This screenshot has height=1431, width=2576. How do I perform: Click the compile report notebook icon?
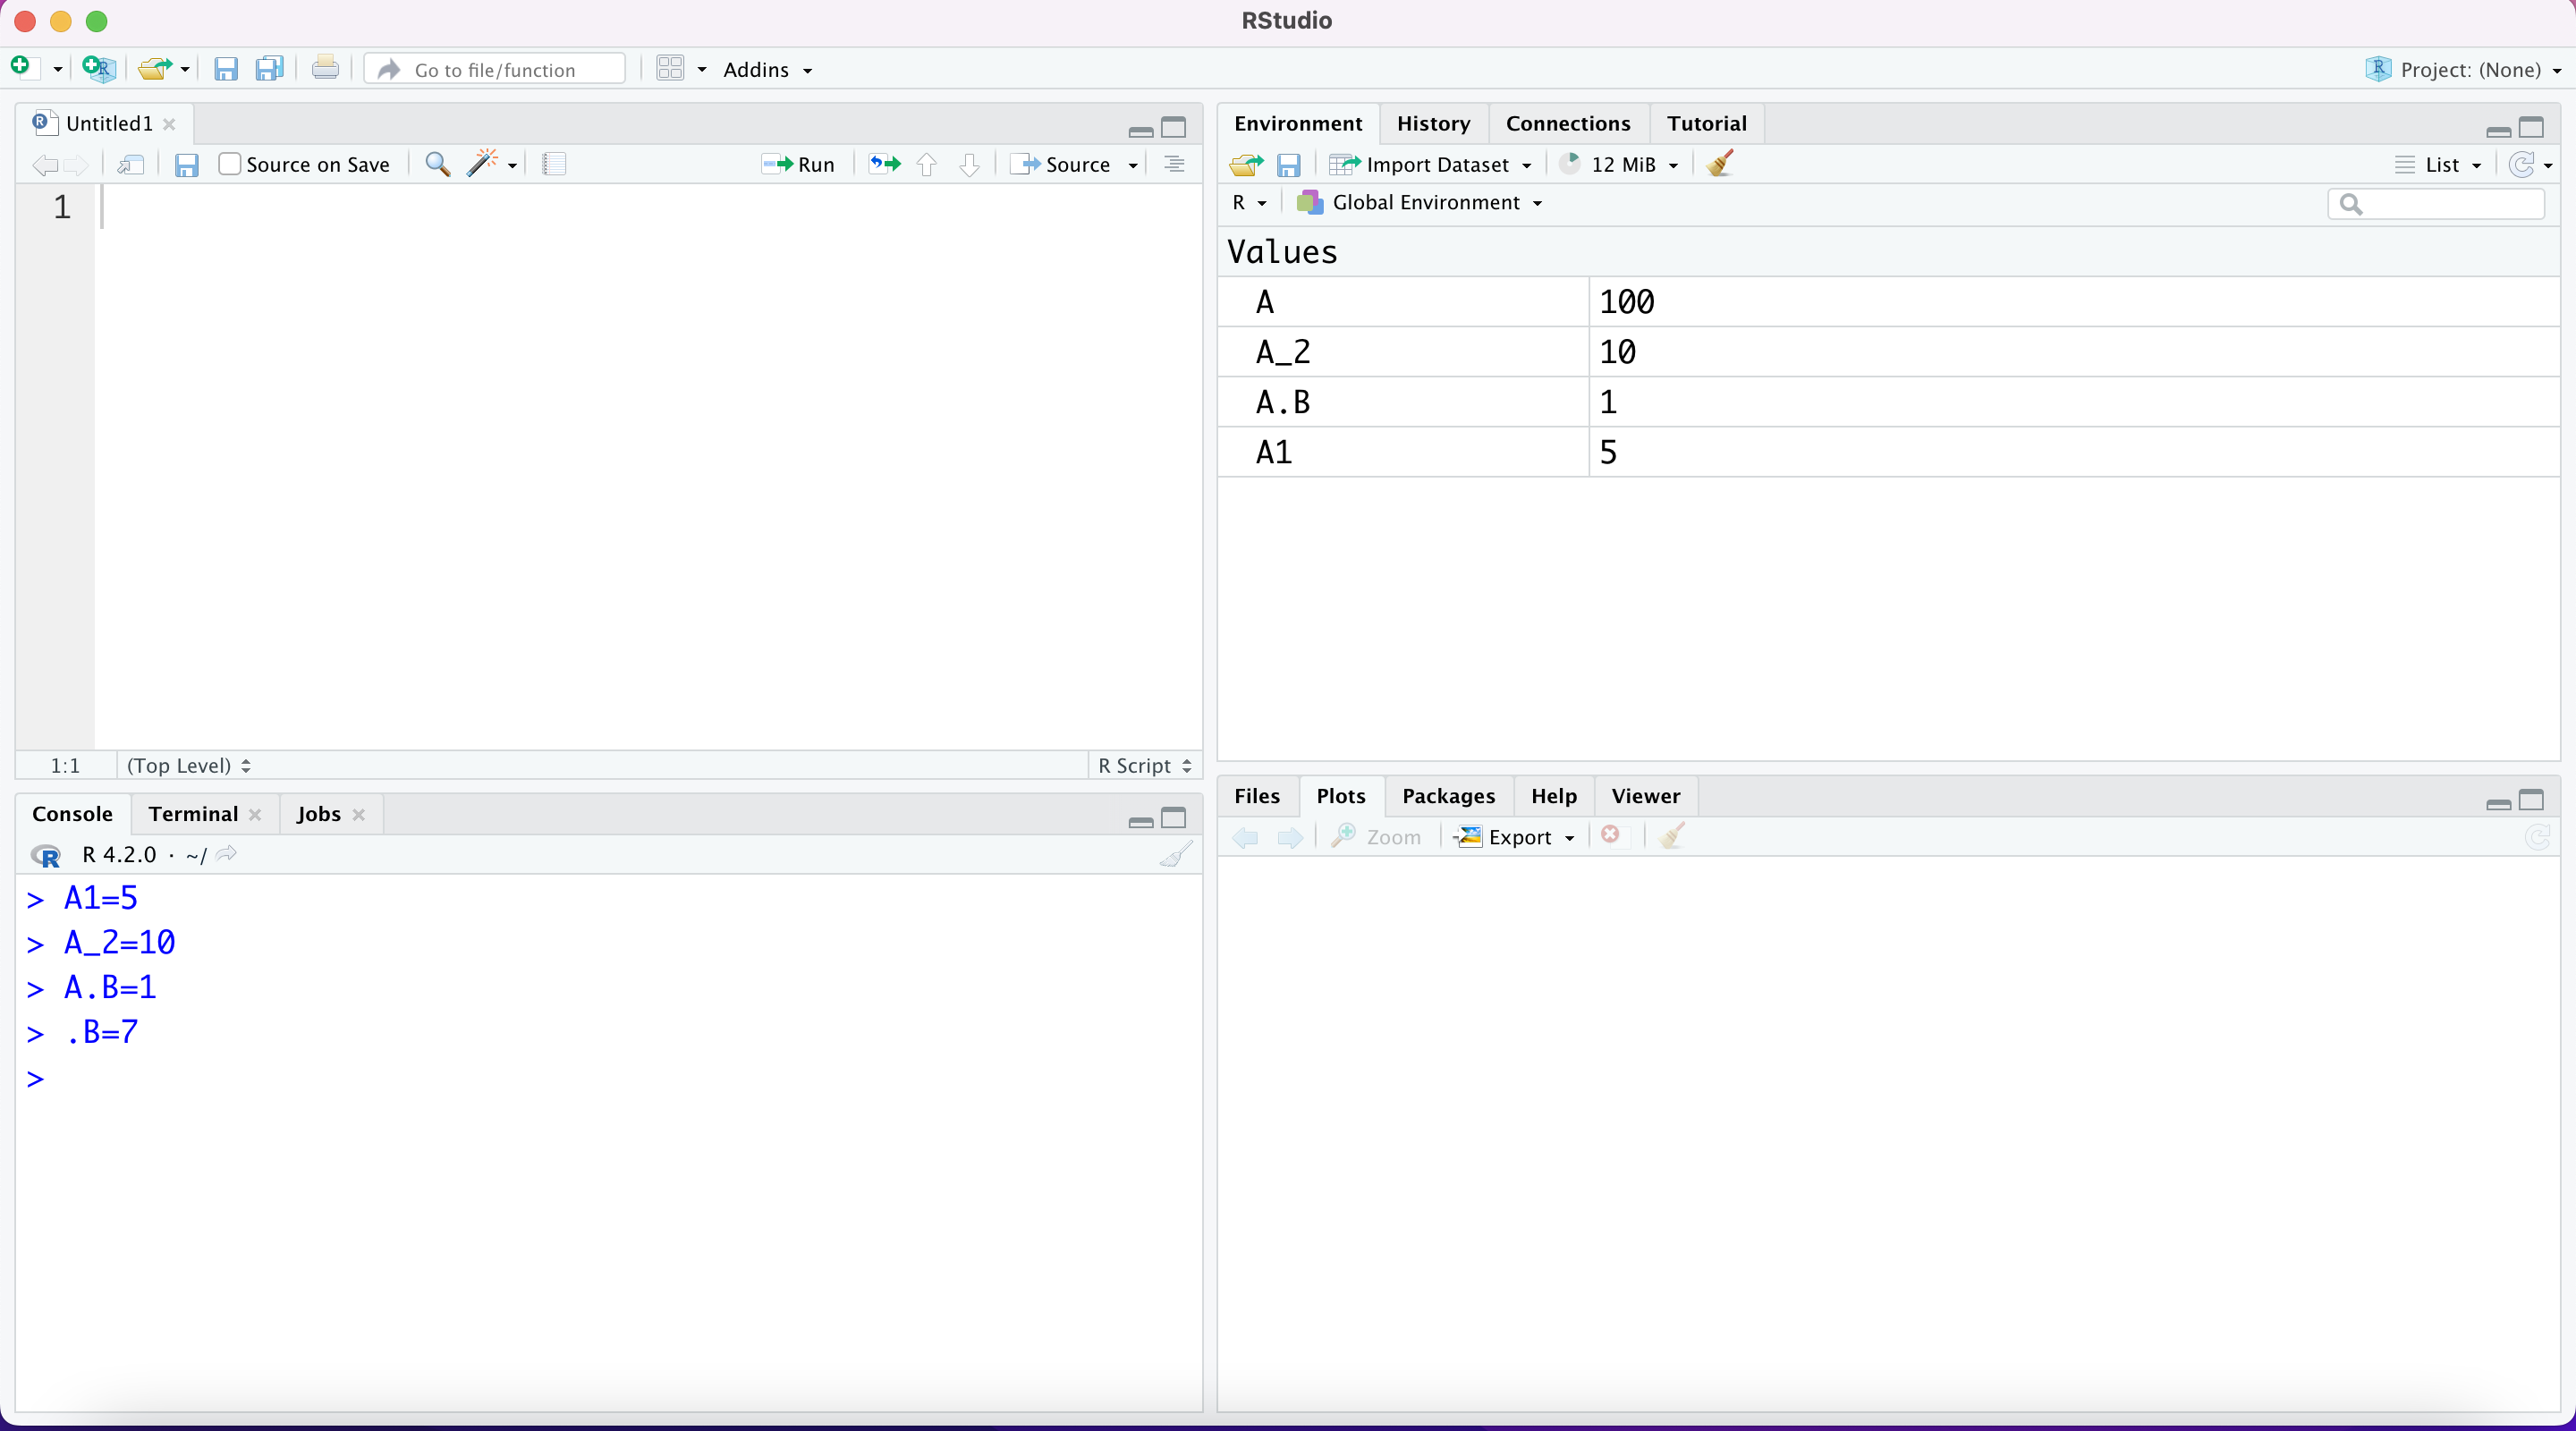pos(554,164)
